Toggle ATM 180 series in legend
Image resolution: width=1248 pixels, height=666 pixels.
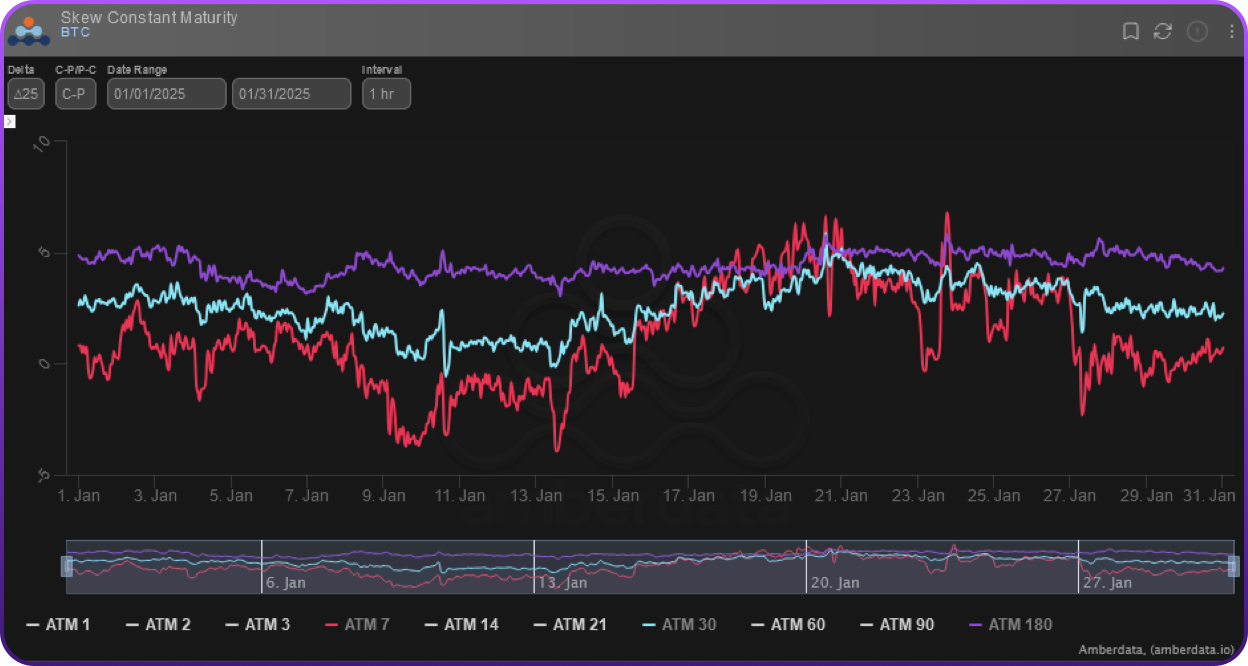tap(1010, 625)
